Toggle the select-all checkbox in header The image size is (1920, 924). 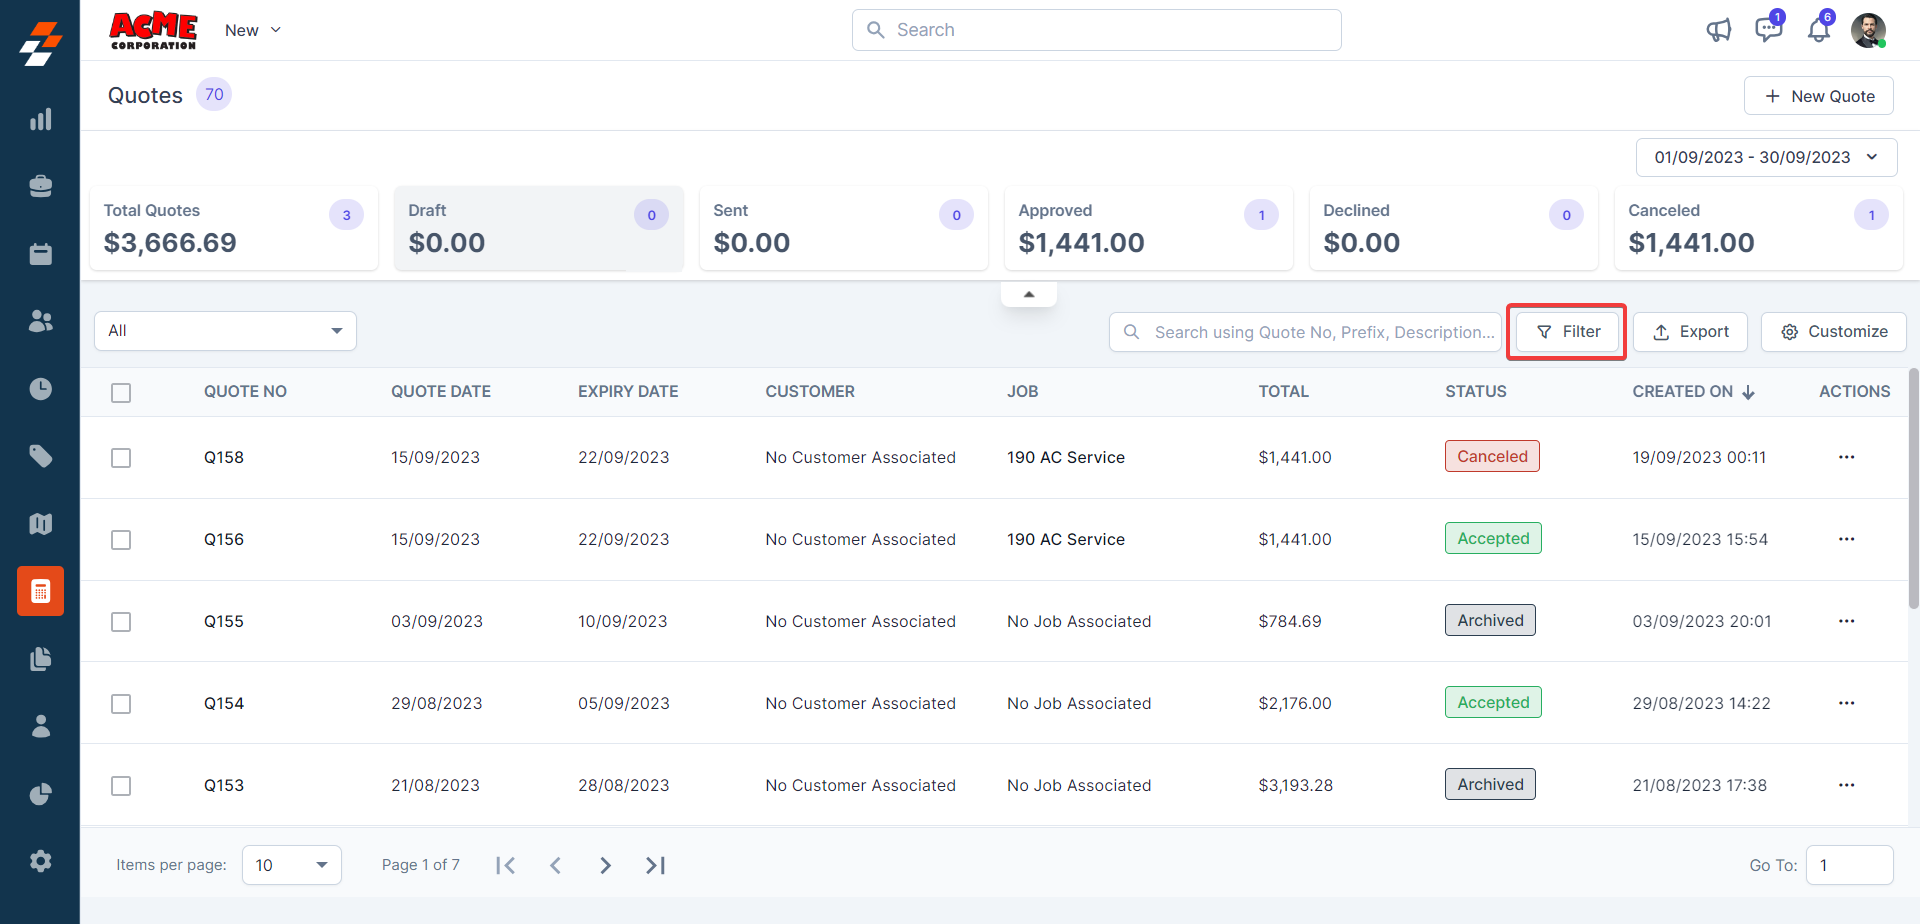(x=121, y=393)
